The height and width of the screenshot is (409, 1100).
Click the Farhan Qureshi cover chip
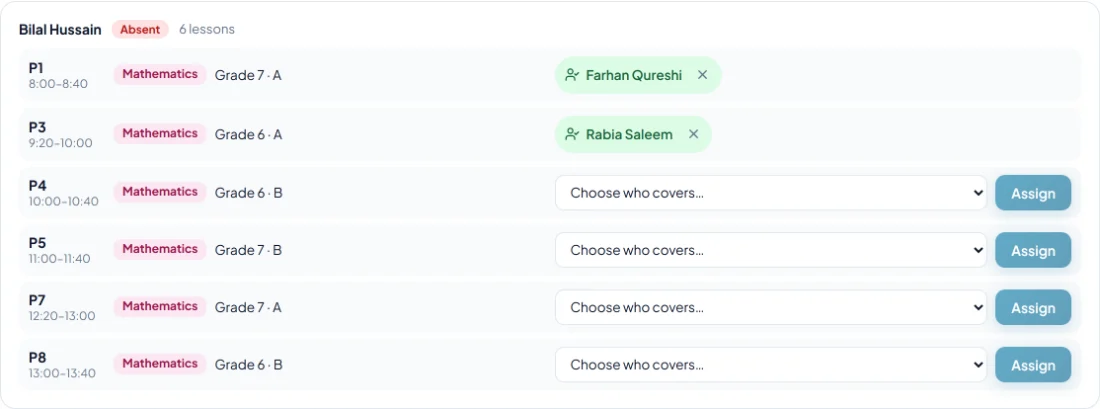tap(638, 75)
